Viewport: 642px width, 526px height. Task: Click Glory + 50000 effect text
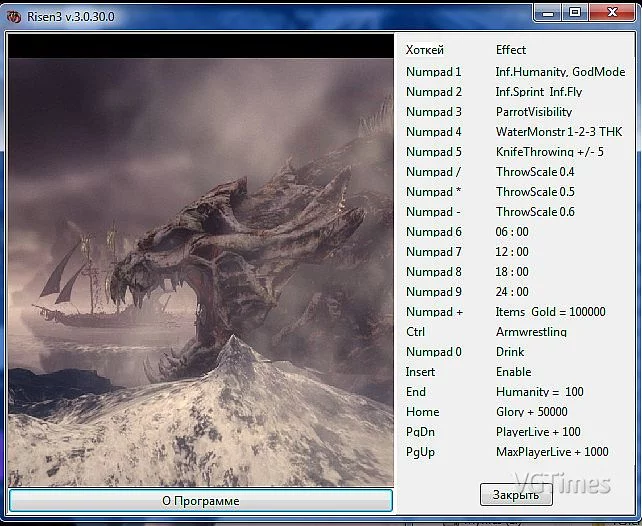point(531,412)
